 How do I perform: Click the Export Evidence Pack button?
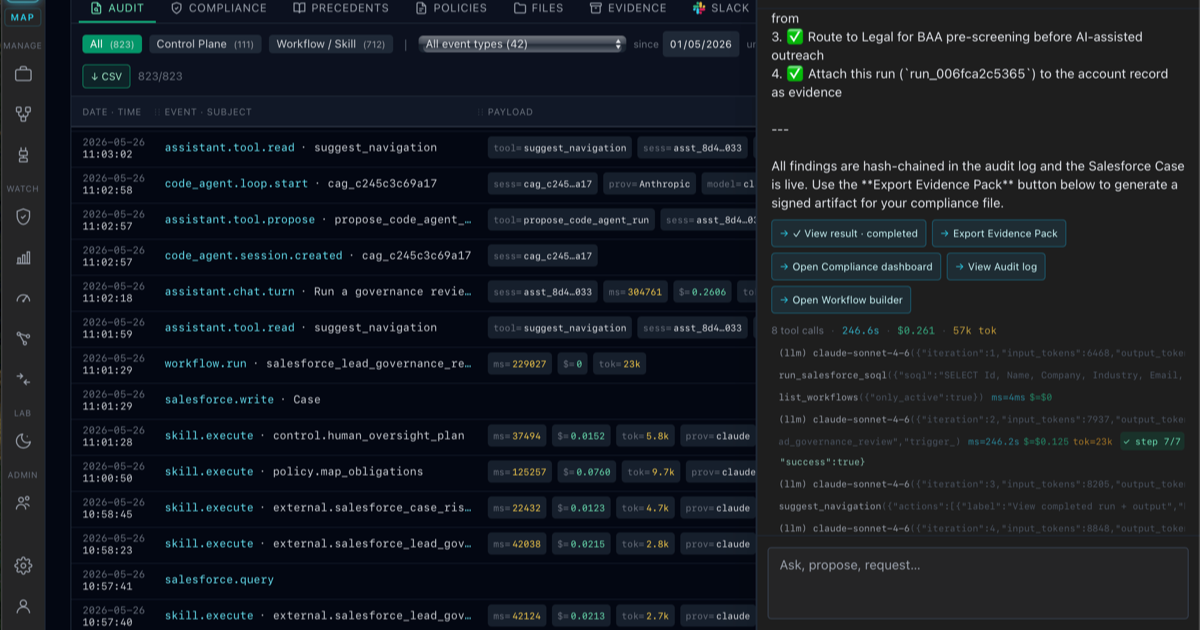pyautogui.click(x=999, y=233)
